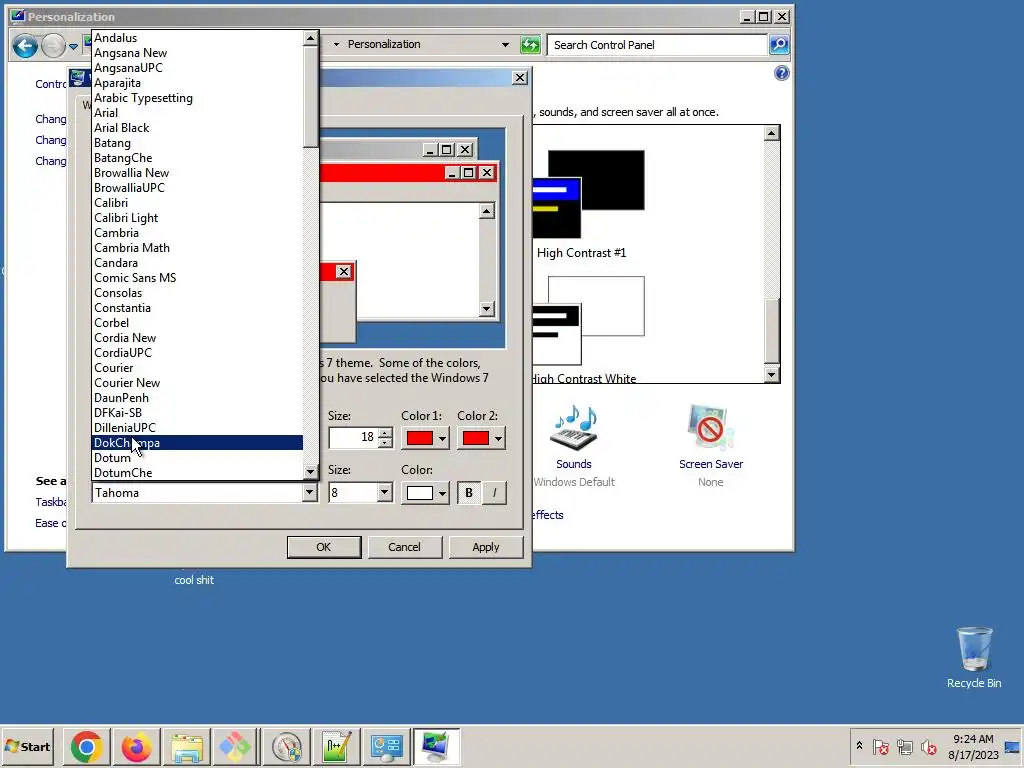Open the address bar history dropdown arrow
Image resolution: width=1024 pixels, height=768 pixels.
coord(505,45)
